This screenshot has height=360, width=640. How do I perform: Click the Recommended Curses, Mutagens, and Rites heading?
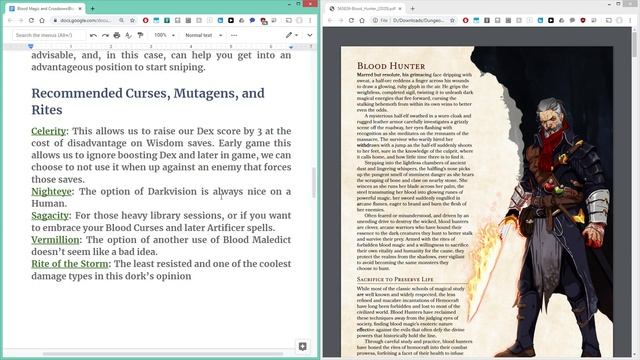pos(148,101)
